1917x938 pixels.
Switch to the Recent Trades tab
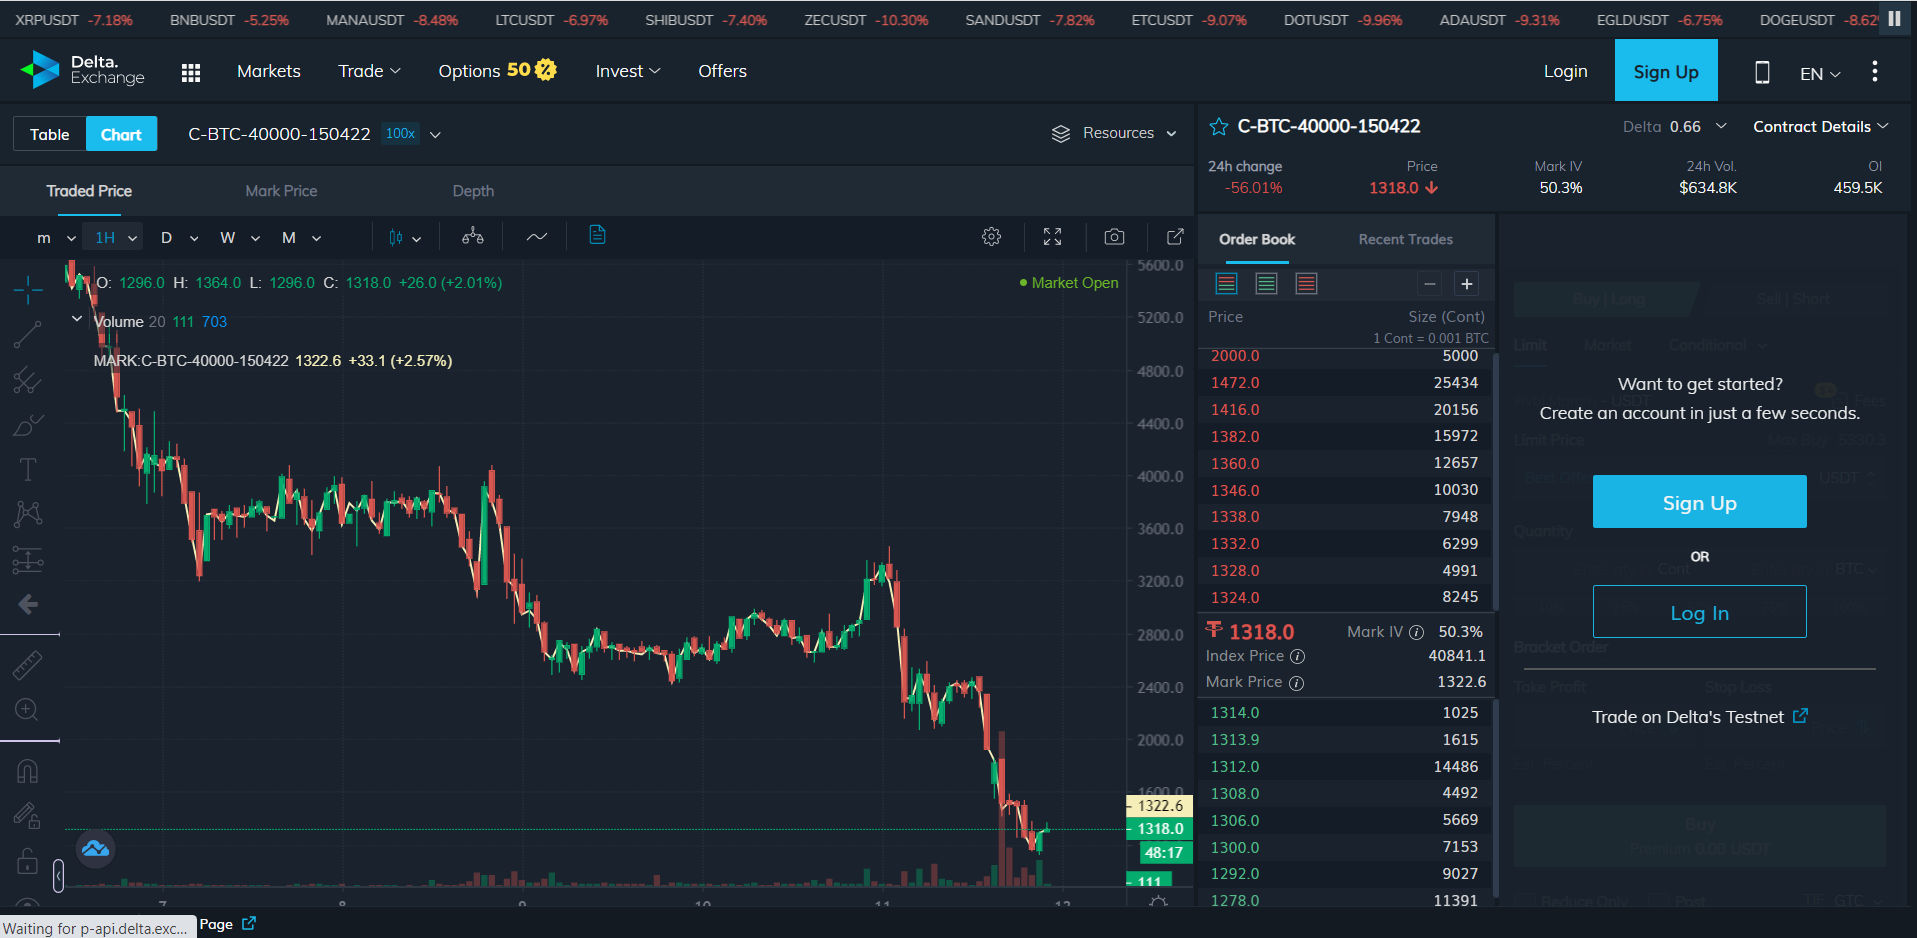[x=1405, y=239]
